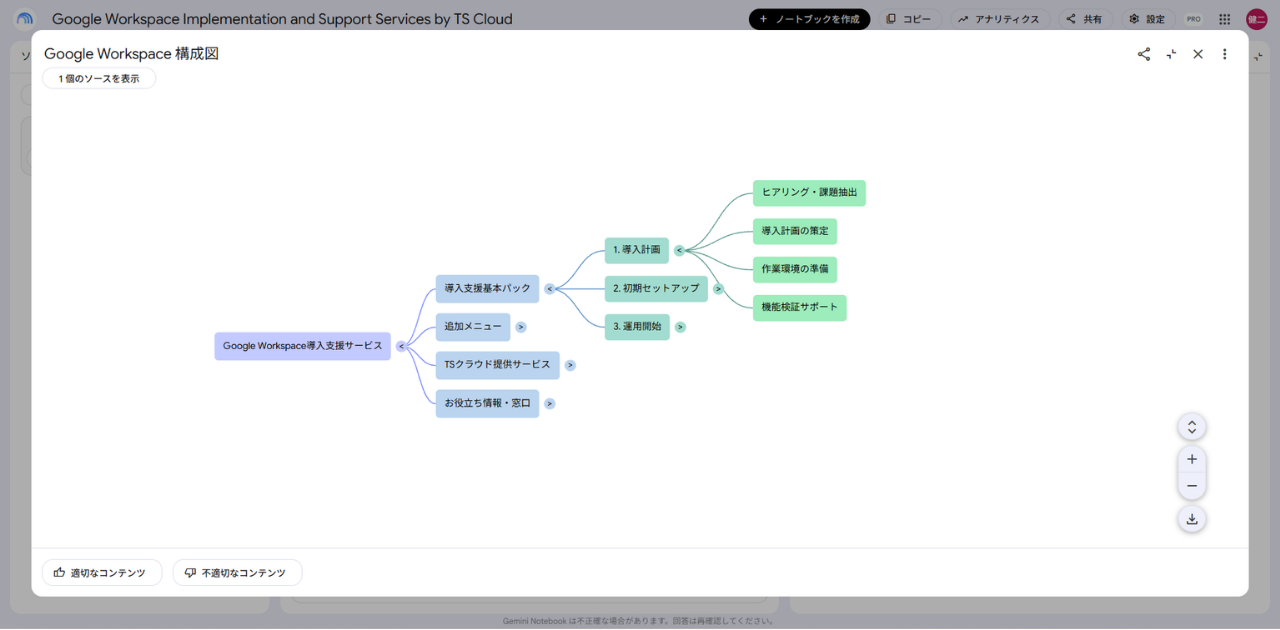Select the 導入支援基本パック node

[x=487, y=289]
